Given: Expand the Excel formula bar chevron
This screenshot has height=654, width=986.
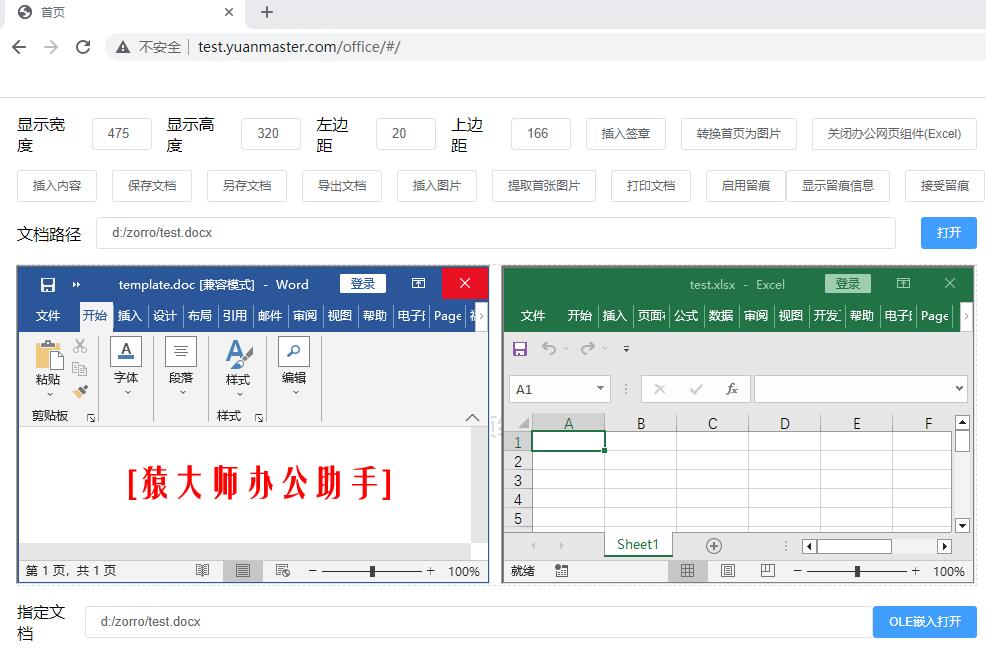Looking at the screenshot, I should tap(959, 389).
